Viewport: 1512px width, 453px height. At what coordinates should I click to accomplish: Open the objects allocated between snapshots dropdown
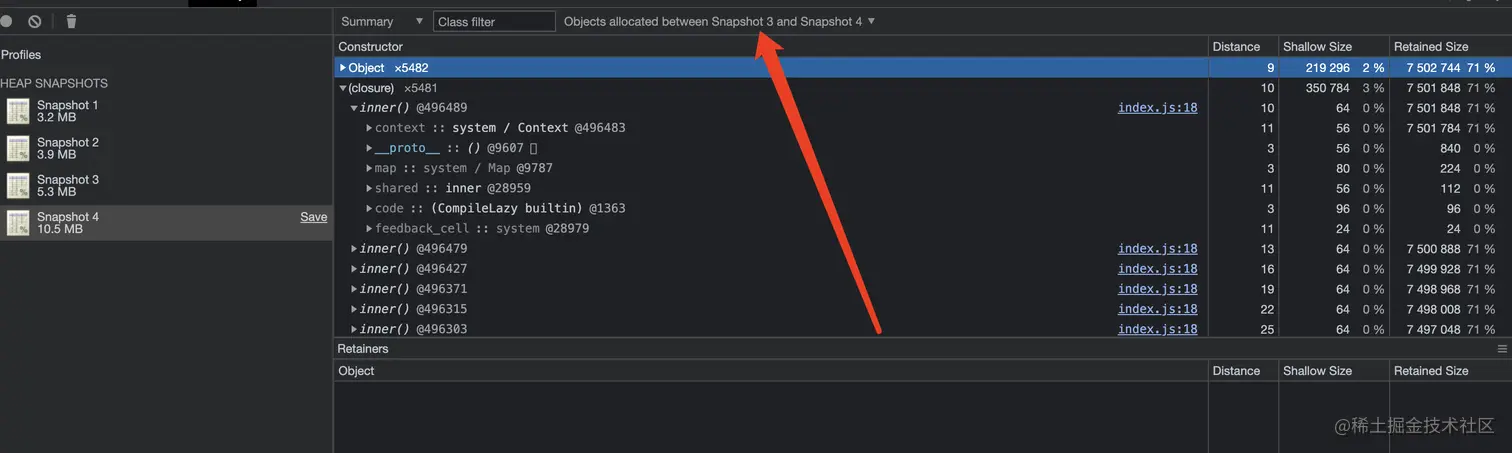719,21
